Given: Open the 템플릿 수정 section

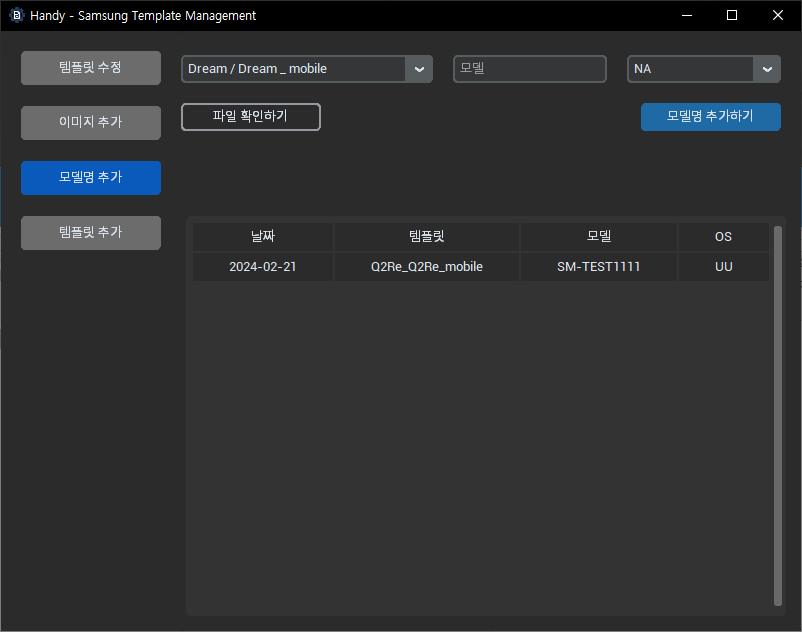Looking at the screenshot, I should 91,67.
